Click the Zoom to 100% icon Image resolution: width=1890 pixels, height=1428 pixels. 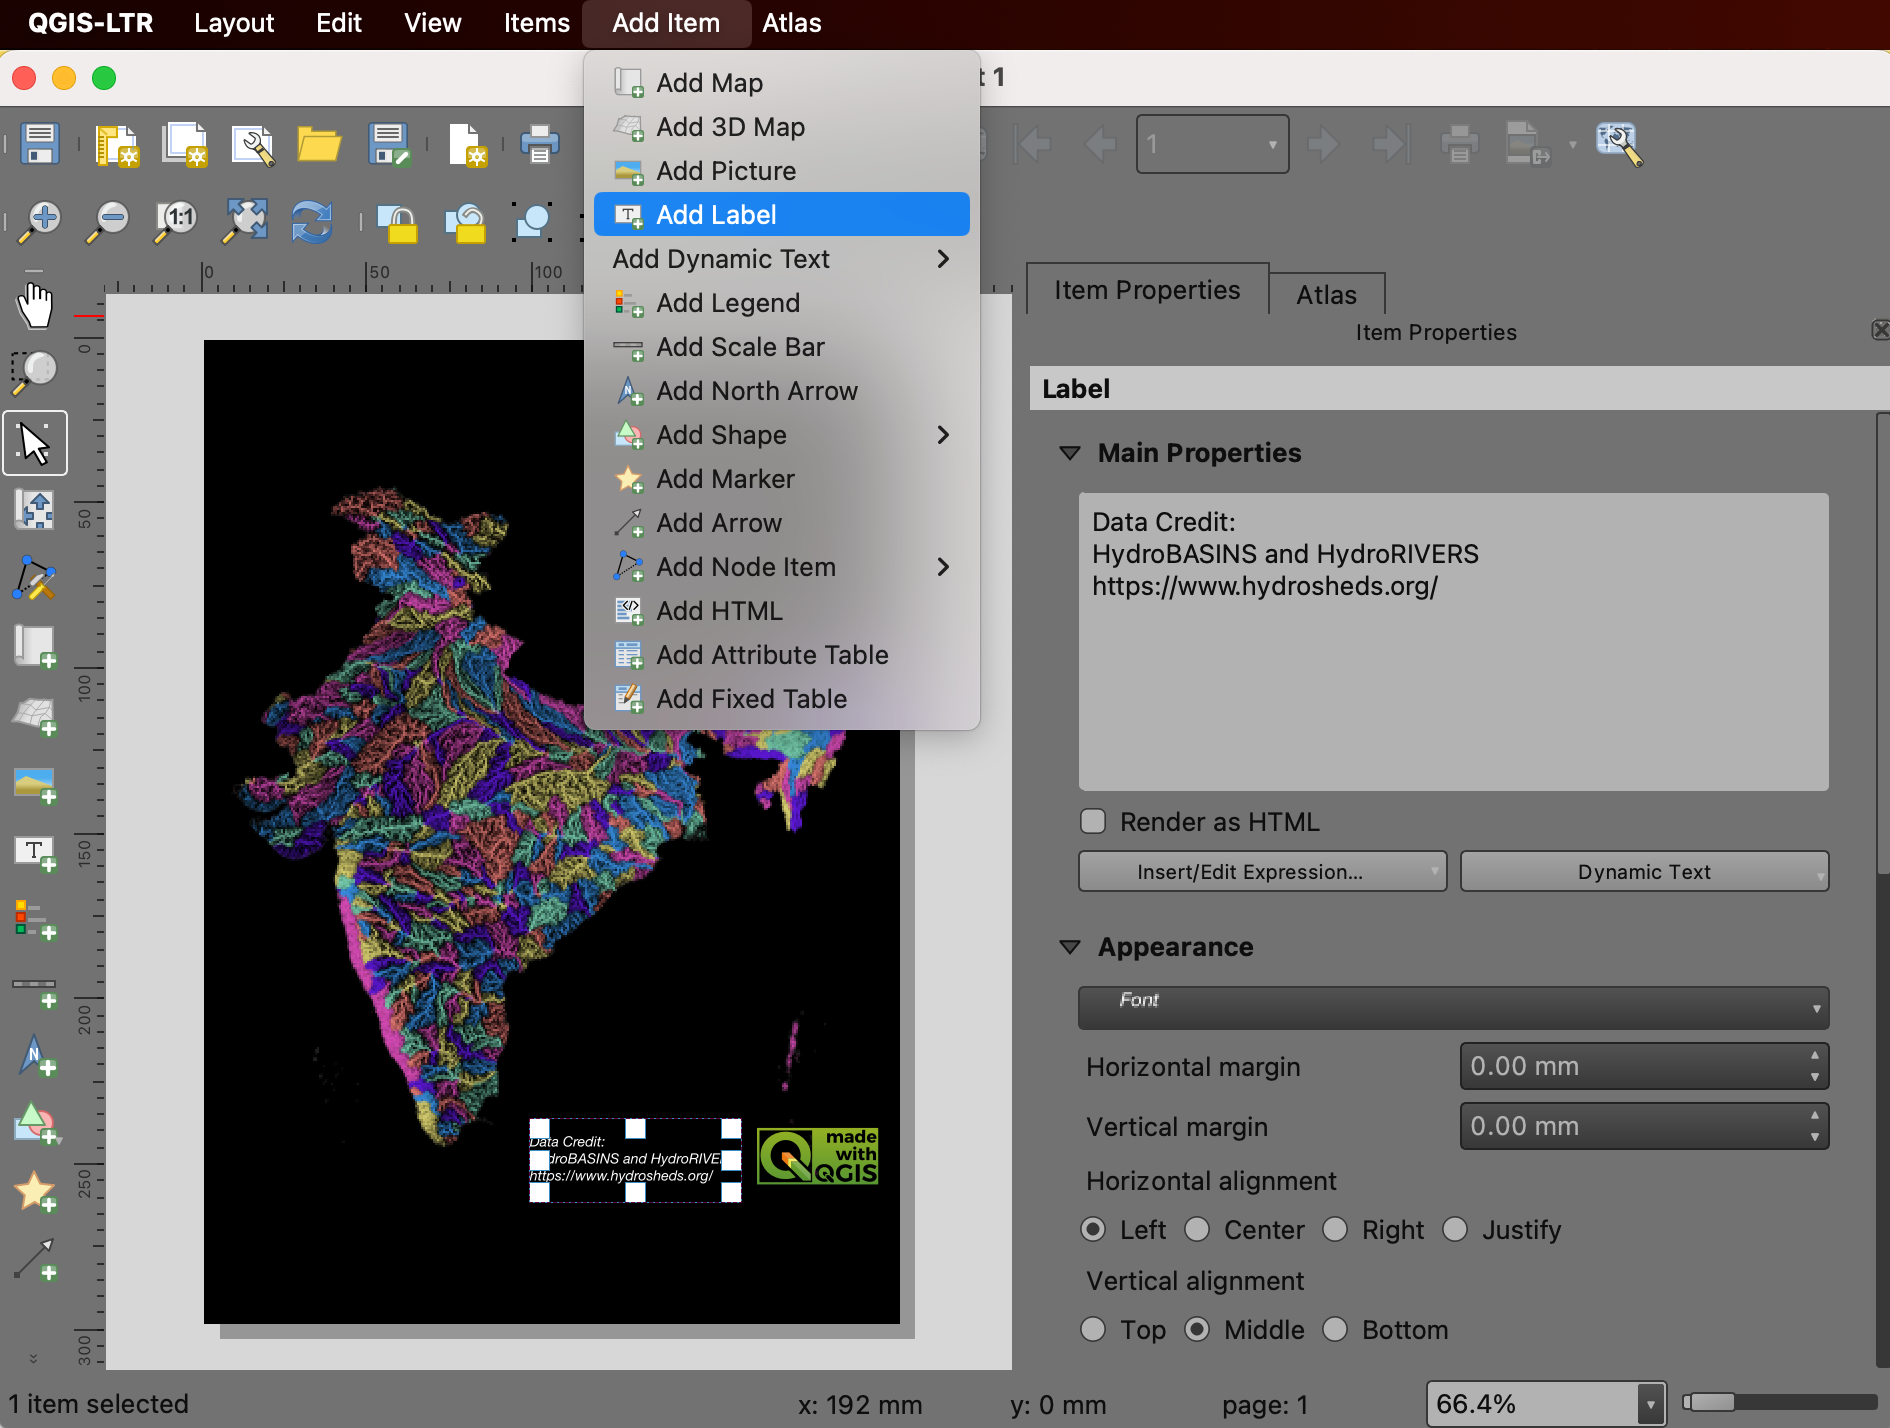click(x=177, y=221)
